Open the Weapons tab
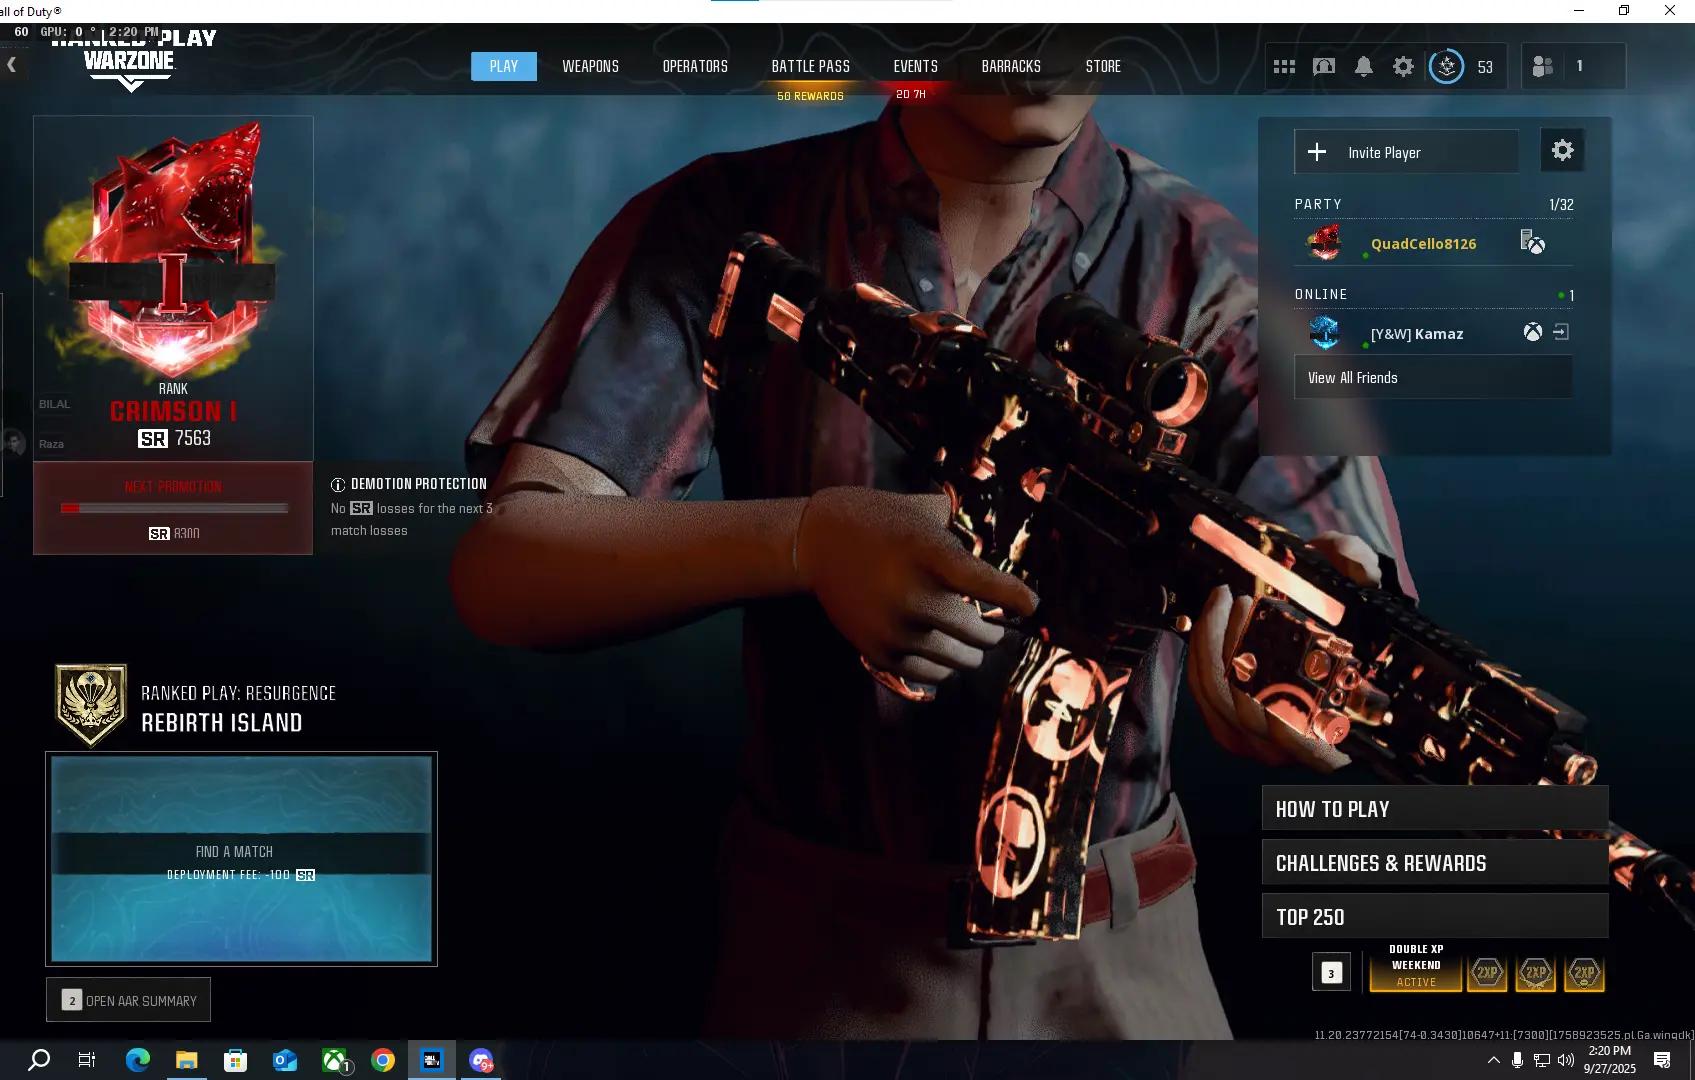The width and height of the screenshot is (1695, 1080). coord(590,67)
